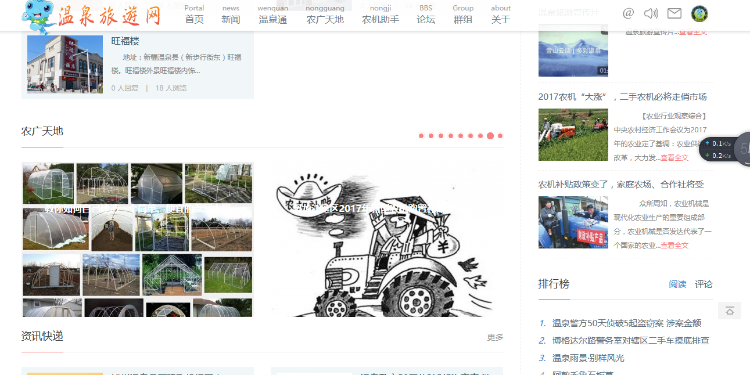The image size is (750, 375).
Task: Open article 农机补贴政策变了 headline
Action: (621, 184)
